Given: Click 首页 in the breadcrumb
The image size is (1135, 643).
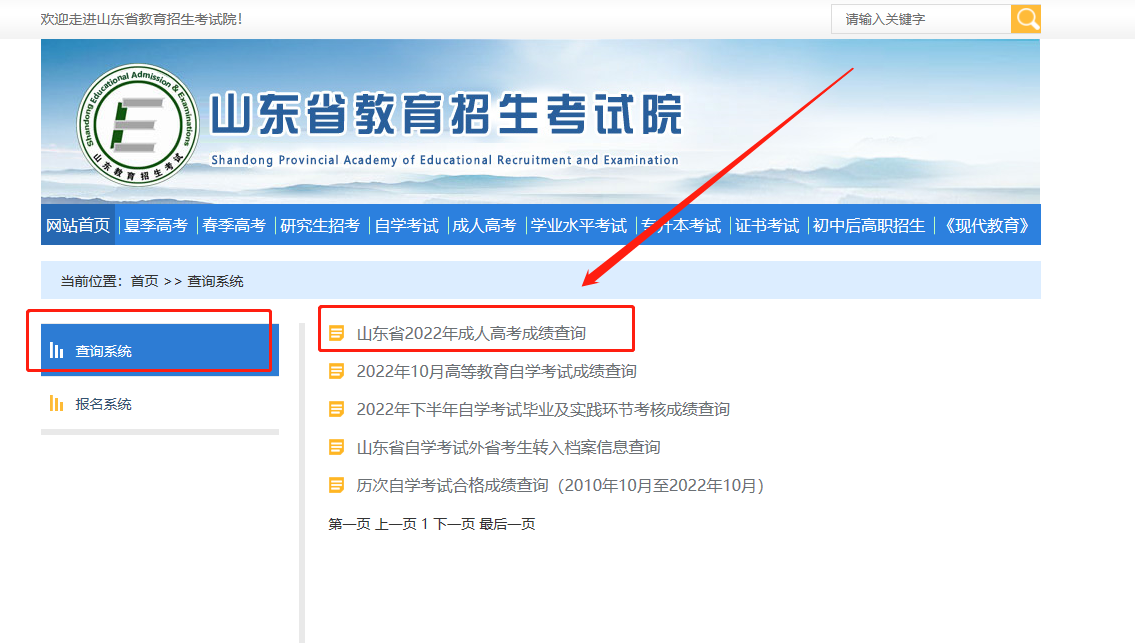Looking at the screenshot, I should 144,281.
